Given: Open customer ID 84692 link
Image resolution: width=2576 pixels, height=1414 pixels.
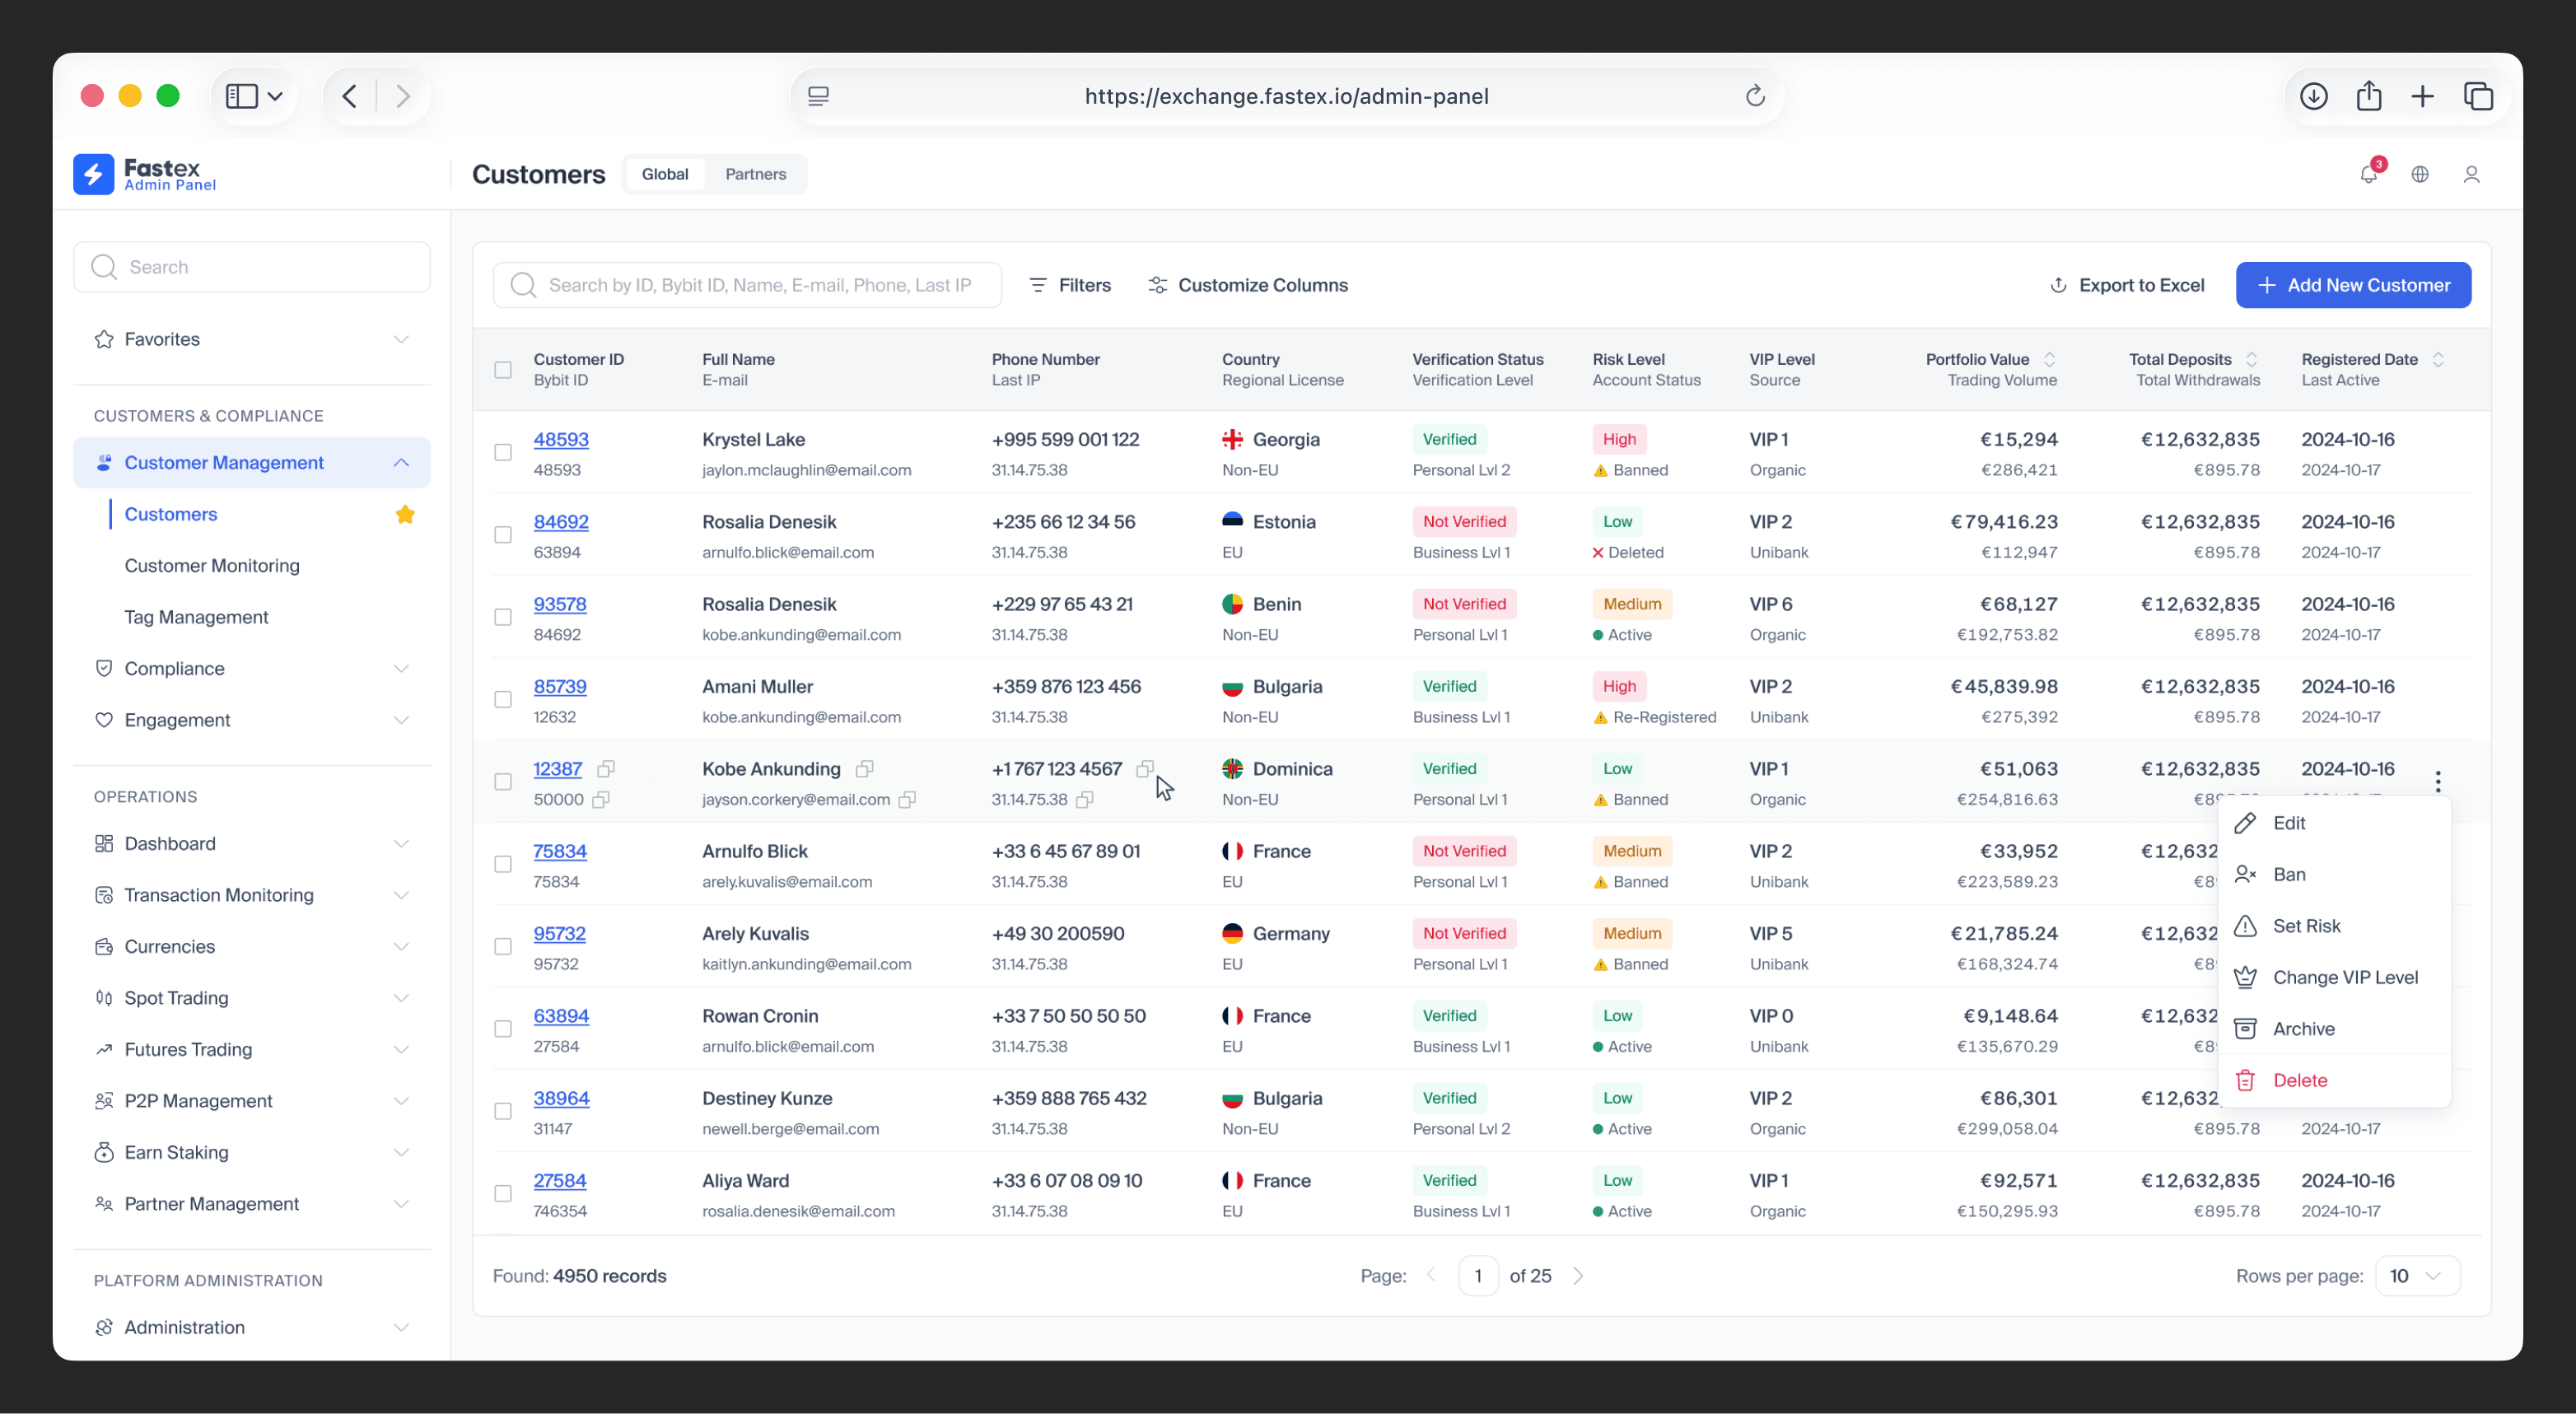Looking at the screenshot, I should click(x=561, y=522).
